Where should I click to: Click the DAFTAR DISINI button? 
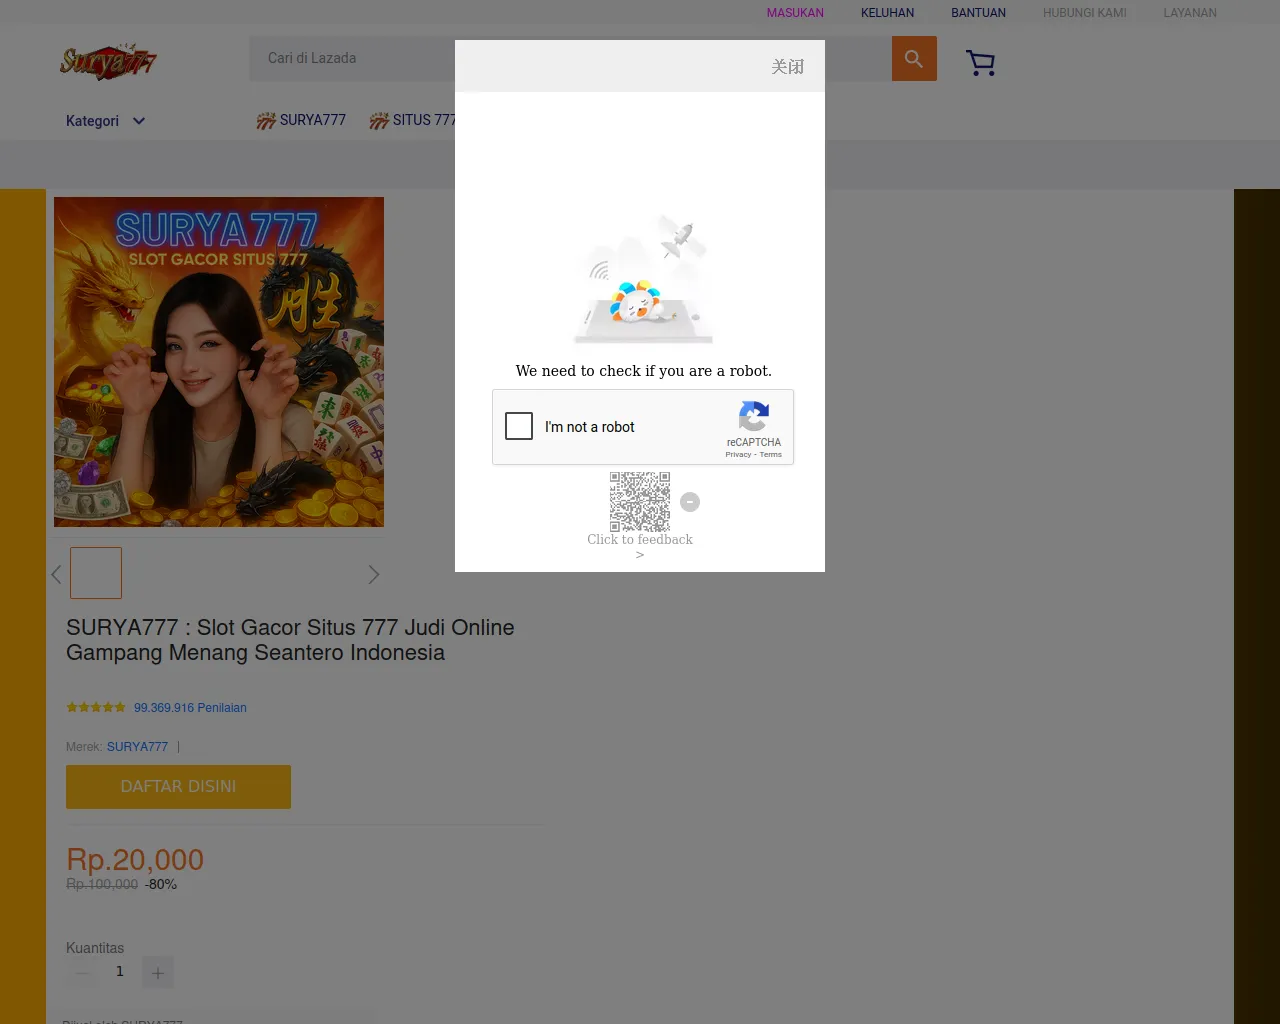pos(178,787)
